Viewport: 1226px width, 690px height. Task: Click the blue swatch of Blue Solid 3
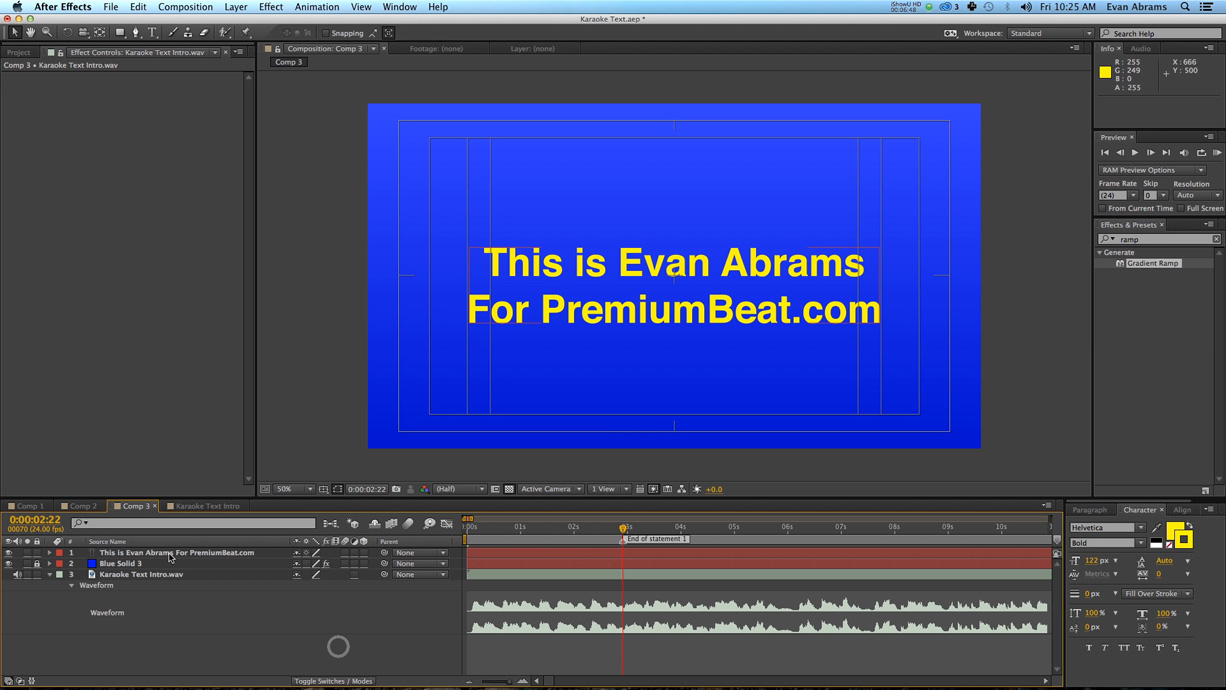click(x=92, y=564)
